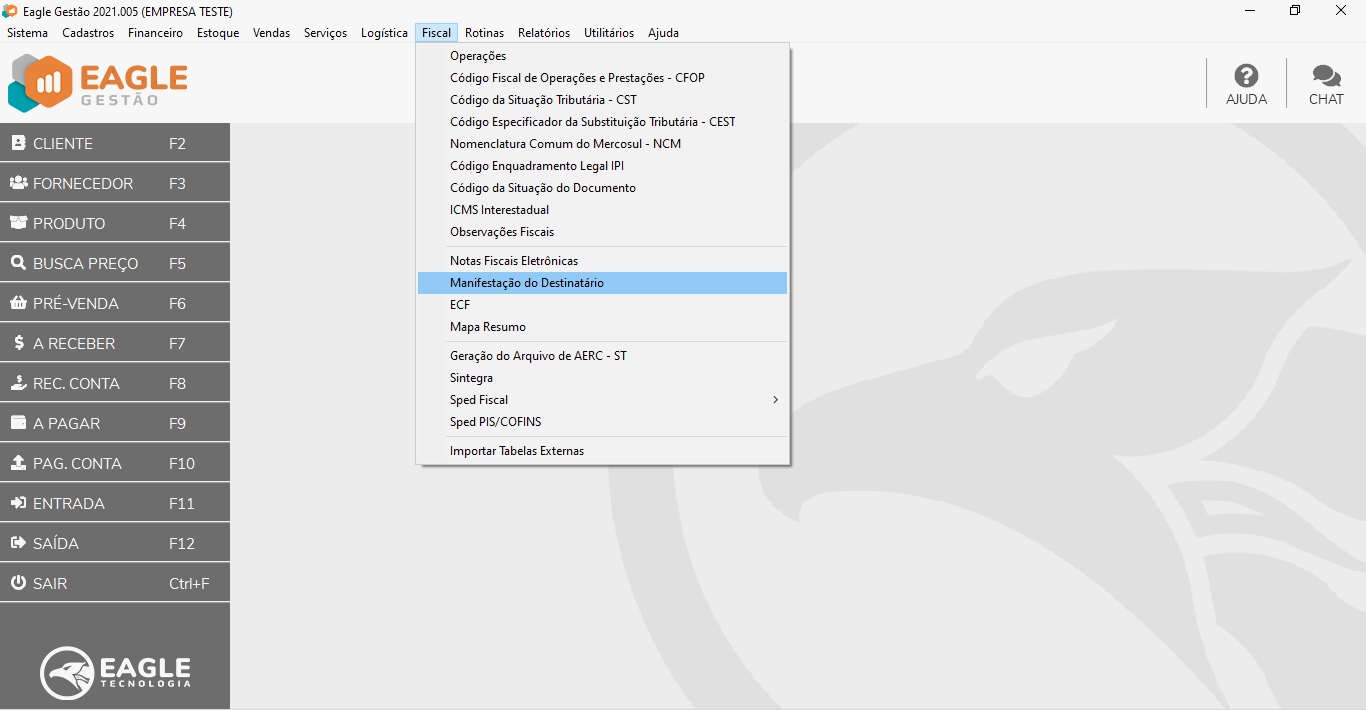The height and width of the screenshot is (710, 1366).
Task: Click the Entrada arrow icon
Action: pyautogui.click(x=18, y=503)
